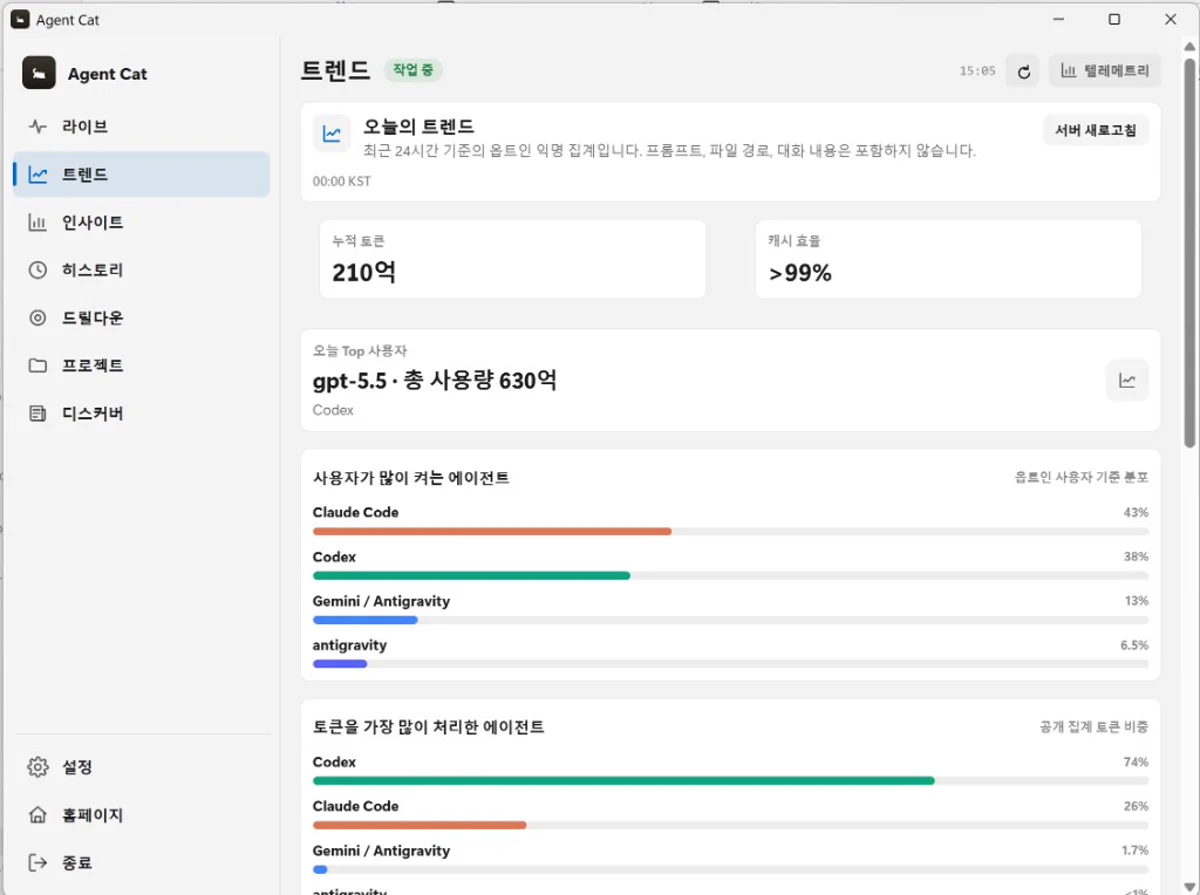
Task: Click the antigravity 6.5% bar
Action: pos(731,664)
